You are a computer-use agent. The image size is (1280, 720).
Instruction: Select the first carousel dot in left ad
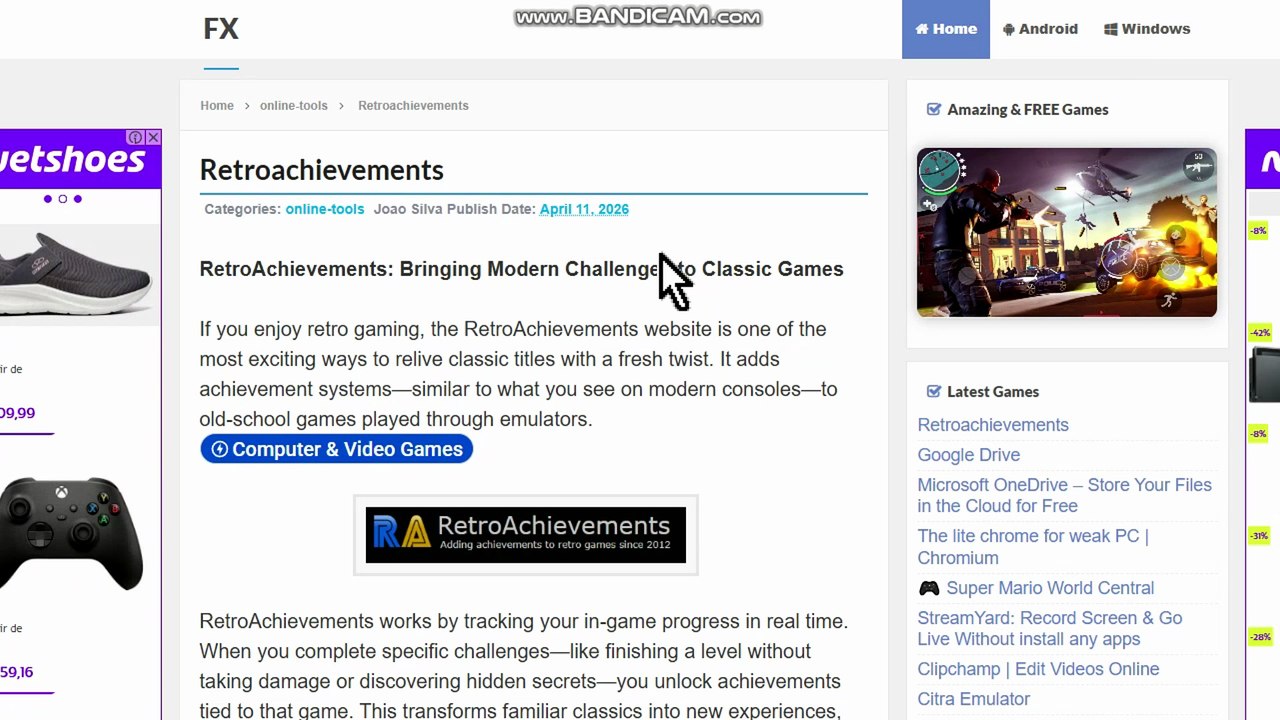click(x=47, y=199)
